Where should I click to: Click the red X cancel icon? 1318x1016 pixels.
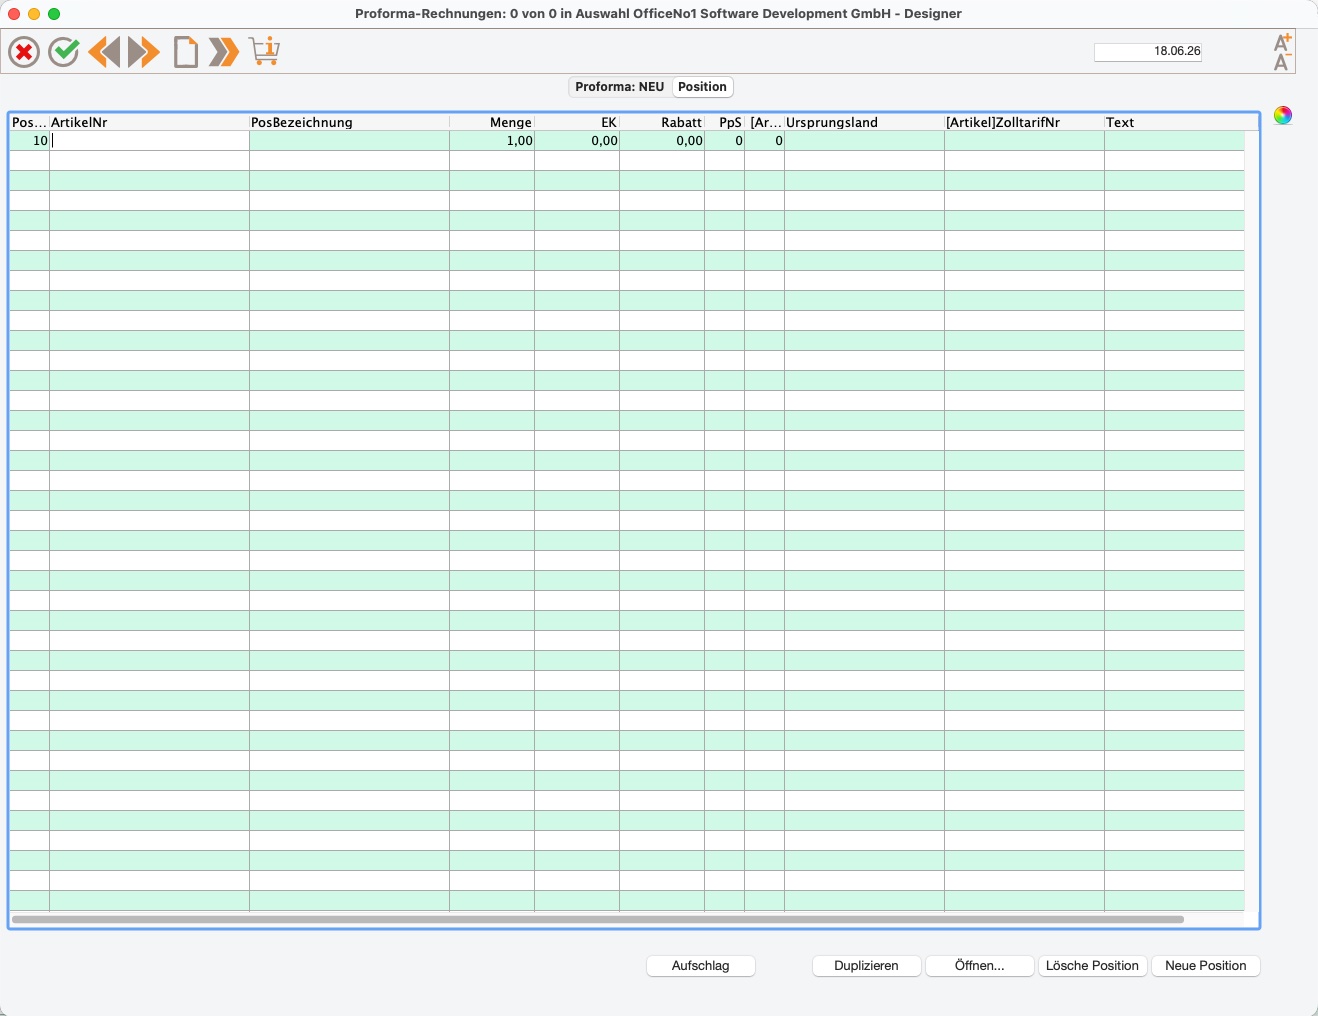24,52
